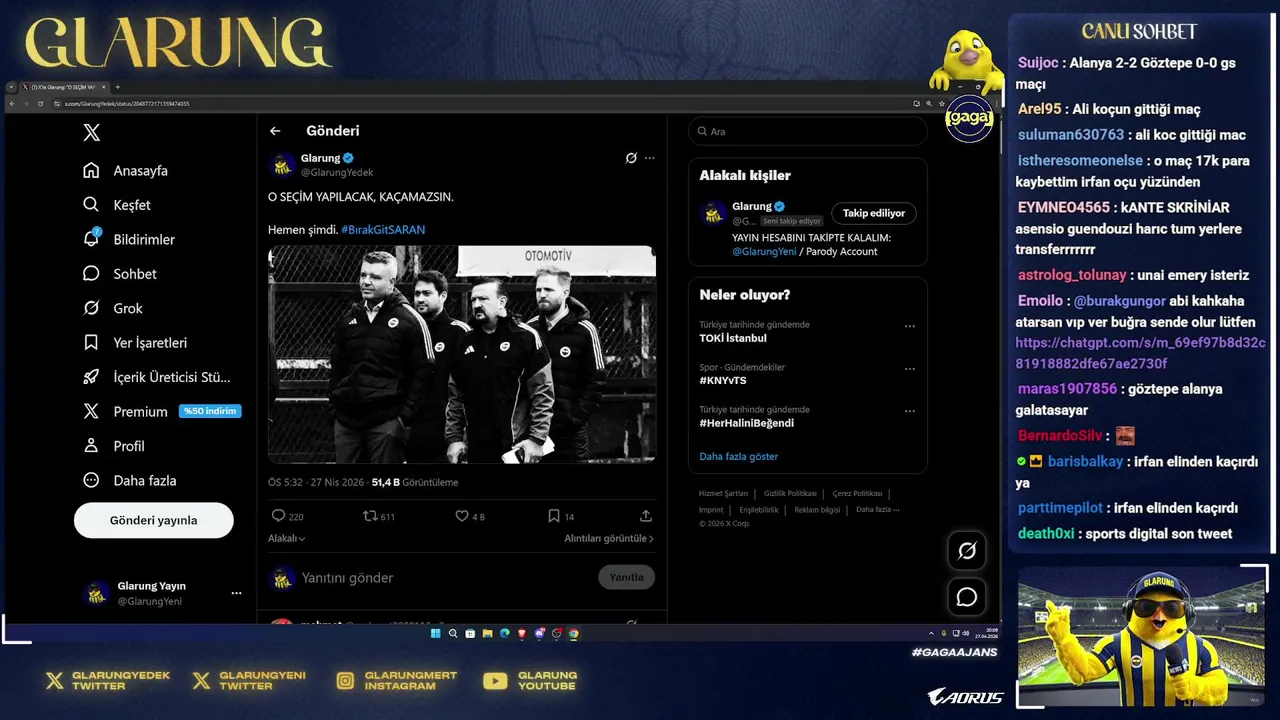Image resolution: width=1280 pixels, height=720 pixels.
Task: Open the floating chat bubble button
Action: coord(967,597)
